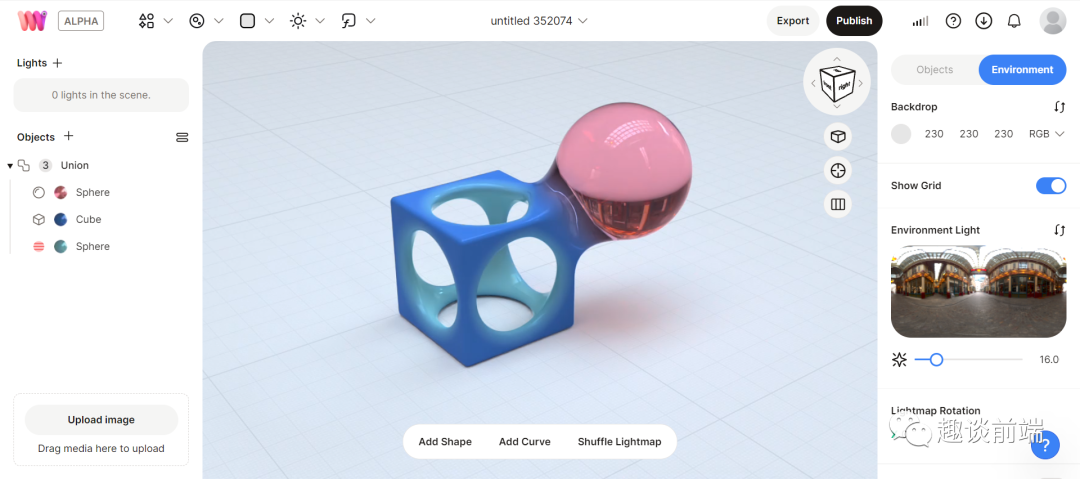
Task: Click the view orientation cube gizmo
Action: 837,83
